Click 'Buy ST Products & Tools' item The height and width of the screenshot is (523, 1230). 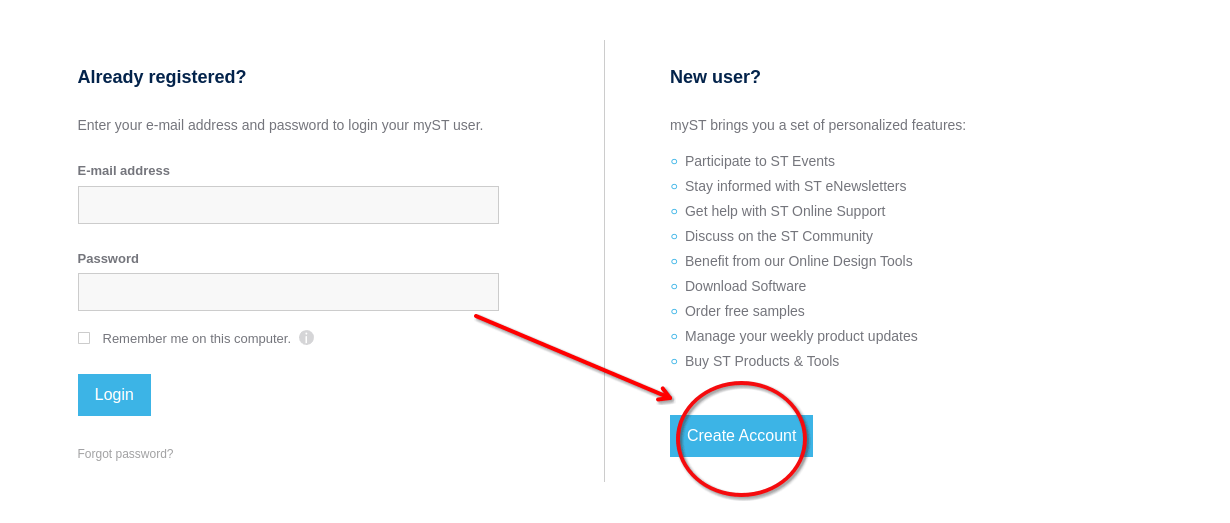761,361
